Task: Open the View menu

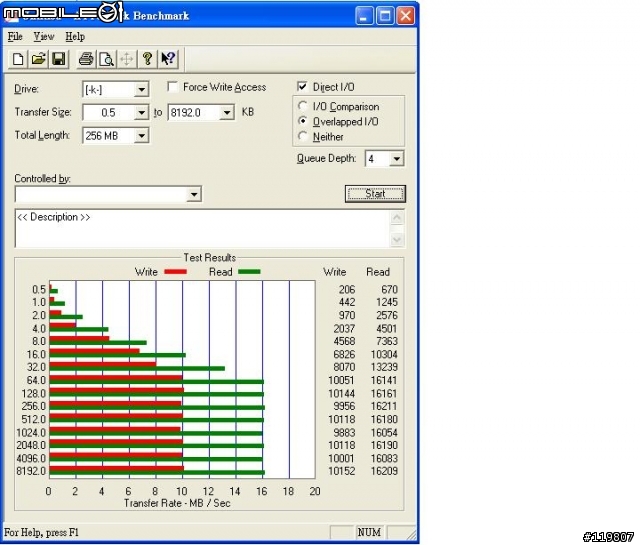Action: coord(44,37)
